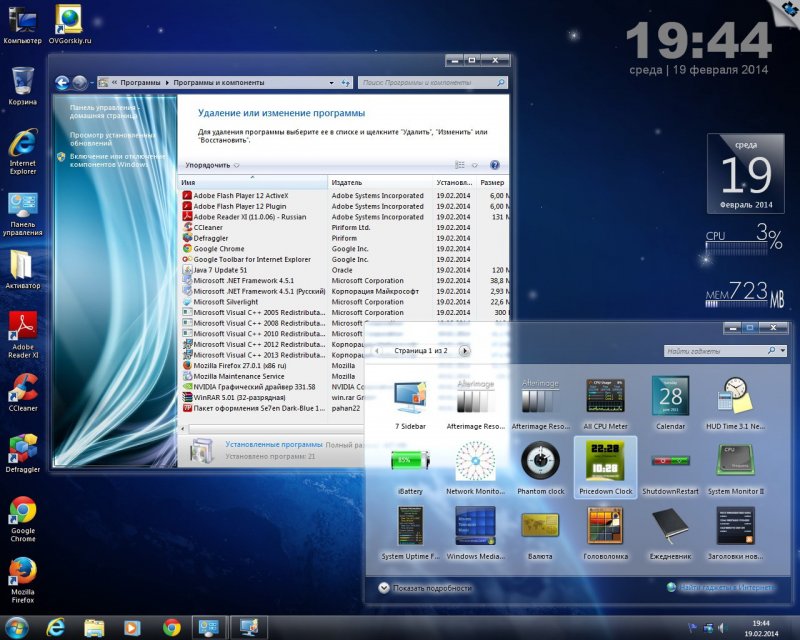Select Adobe Flash Player 12 ActiveX row

point(344,195)
